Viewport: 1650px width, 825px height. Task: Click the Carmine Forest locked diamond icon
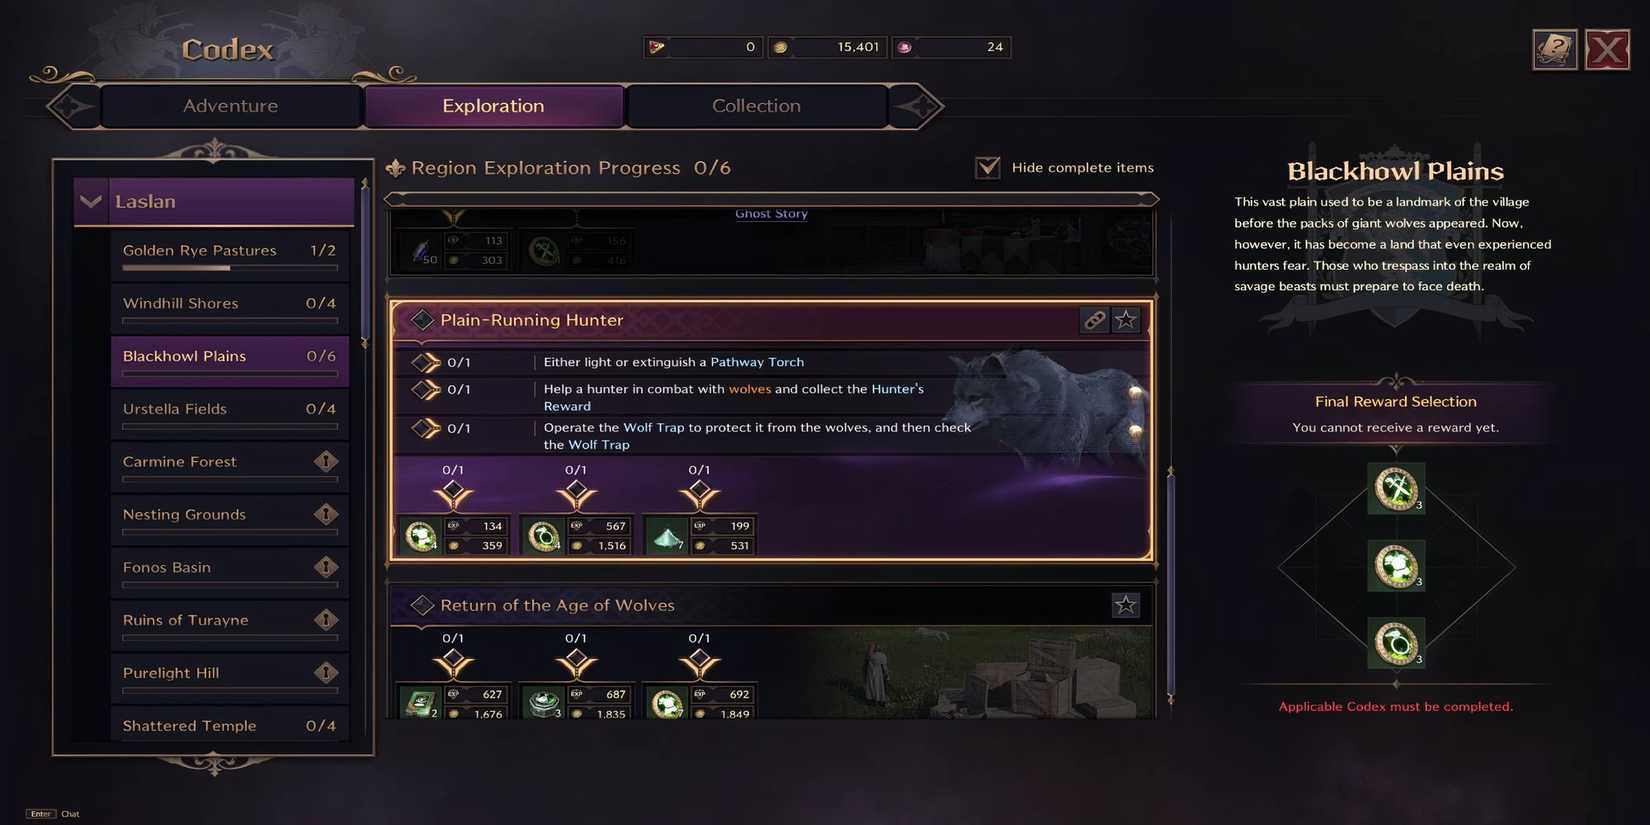(326, 461)
